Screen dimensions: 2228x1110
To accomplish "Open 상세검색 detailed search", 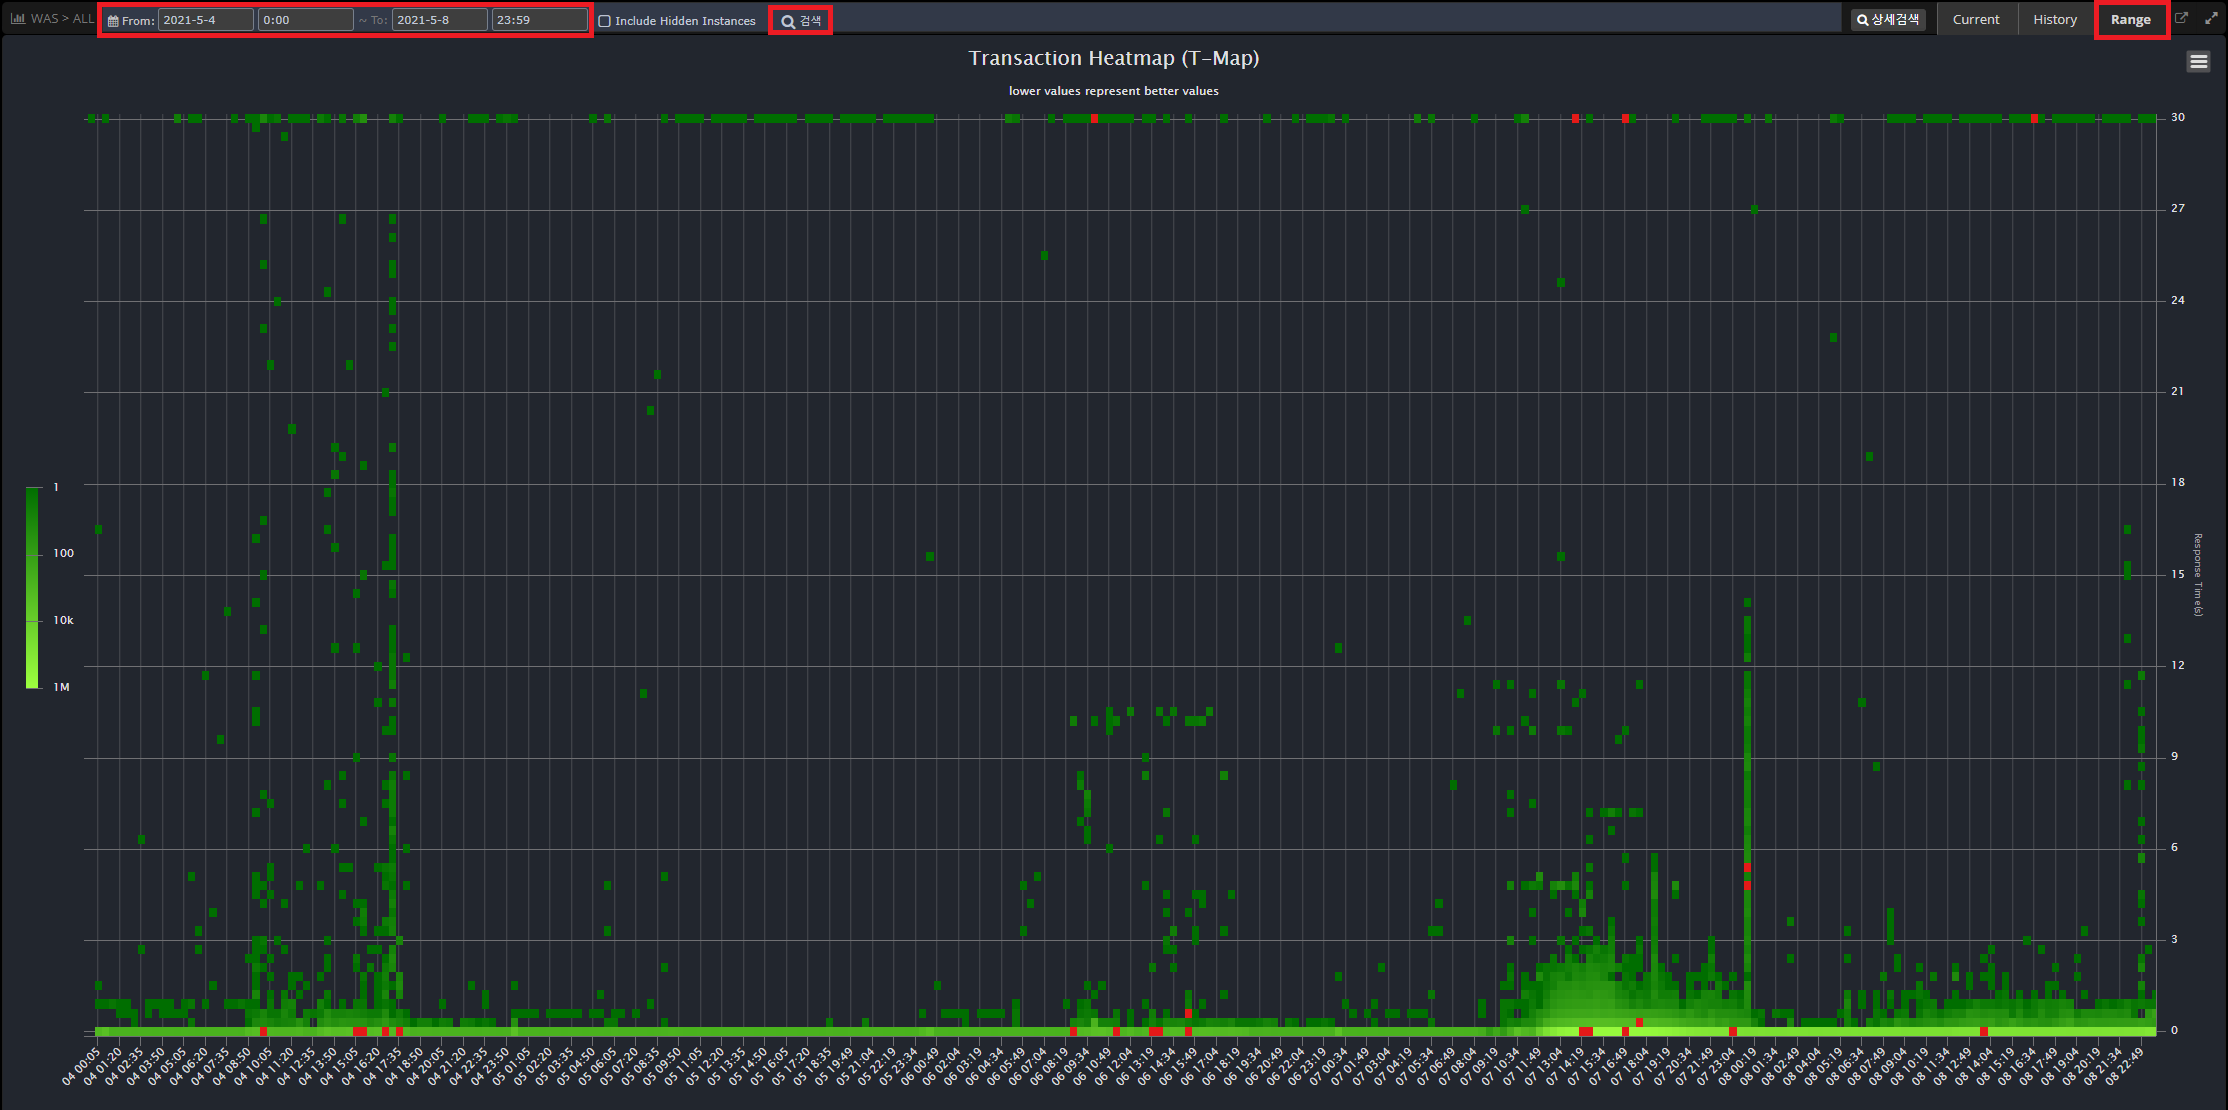I will pos(1887,20).
